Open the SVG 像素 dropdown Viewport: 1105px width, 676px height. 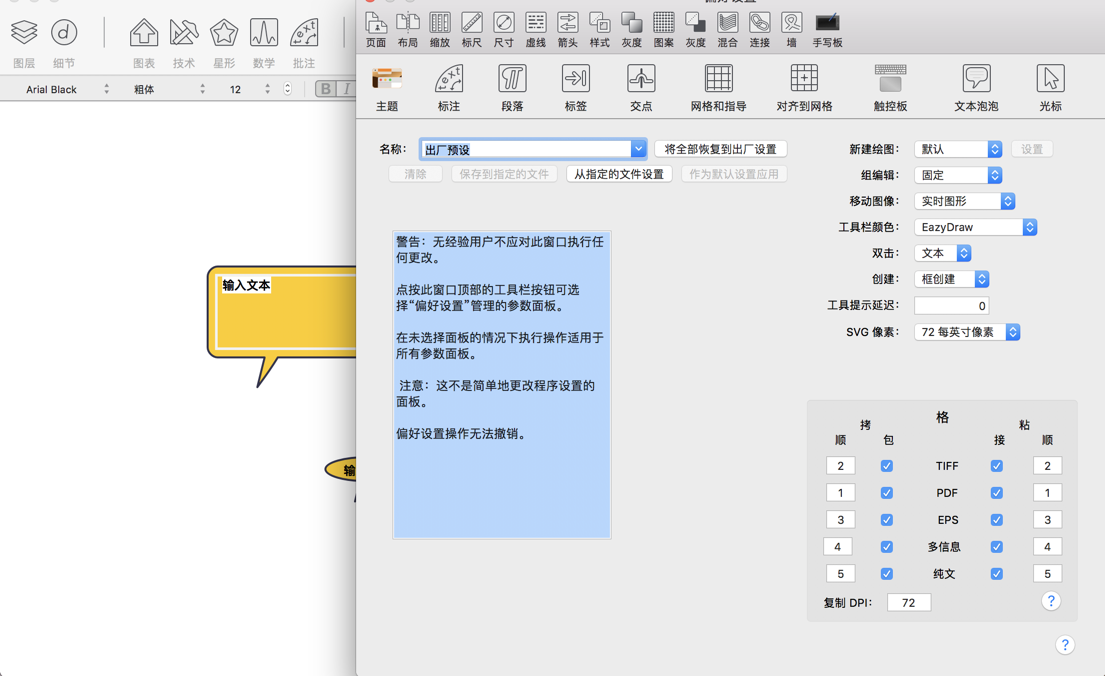click(967, 332)
